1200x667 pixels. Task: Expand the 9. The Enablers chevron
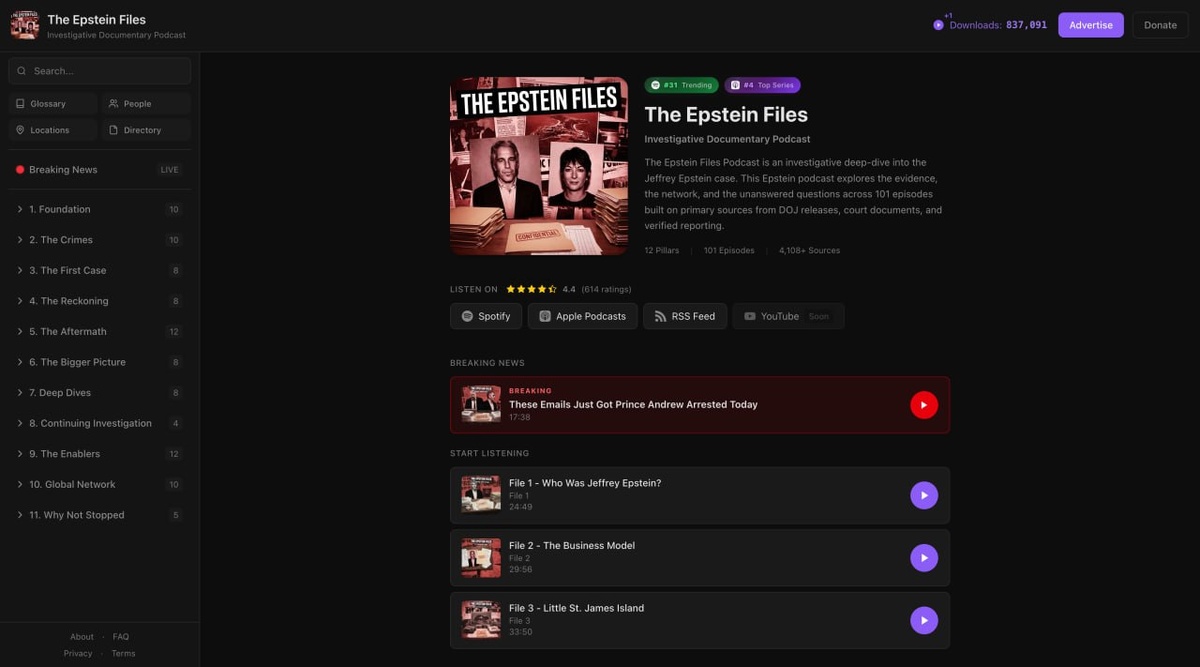pos(20,454)
